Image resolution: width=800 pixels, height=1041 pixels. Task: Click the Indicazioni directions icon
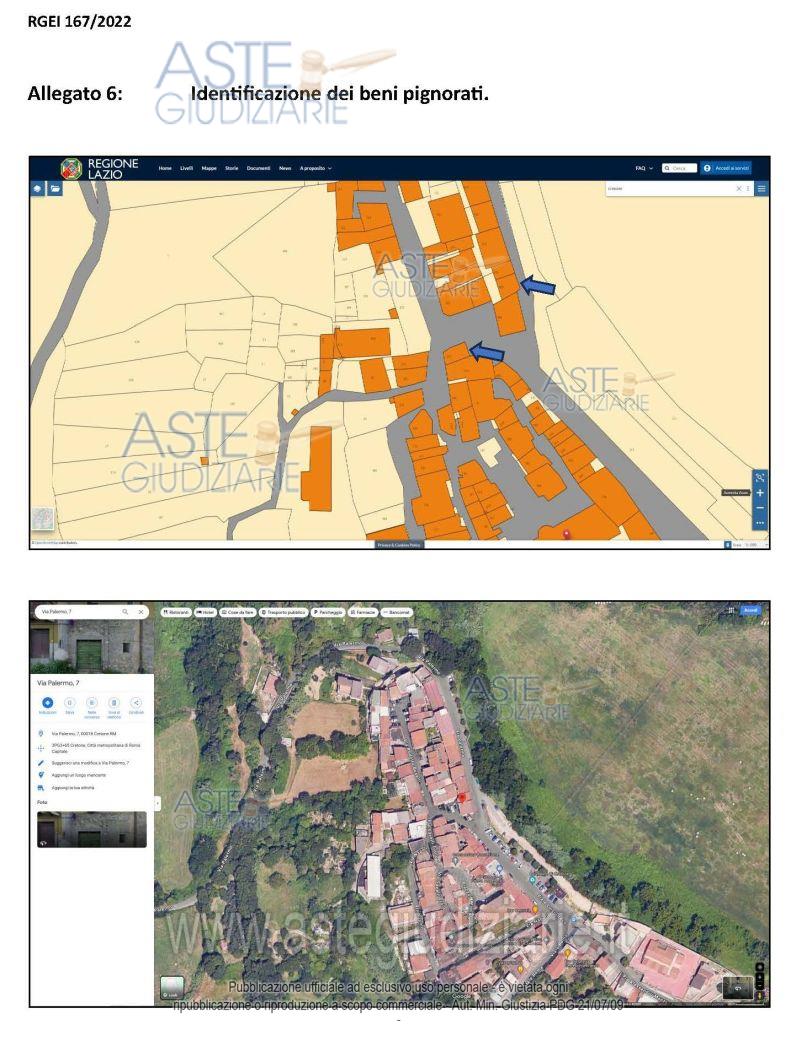48,704
